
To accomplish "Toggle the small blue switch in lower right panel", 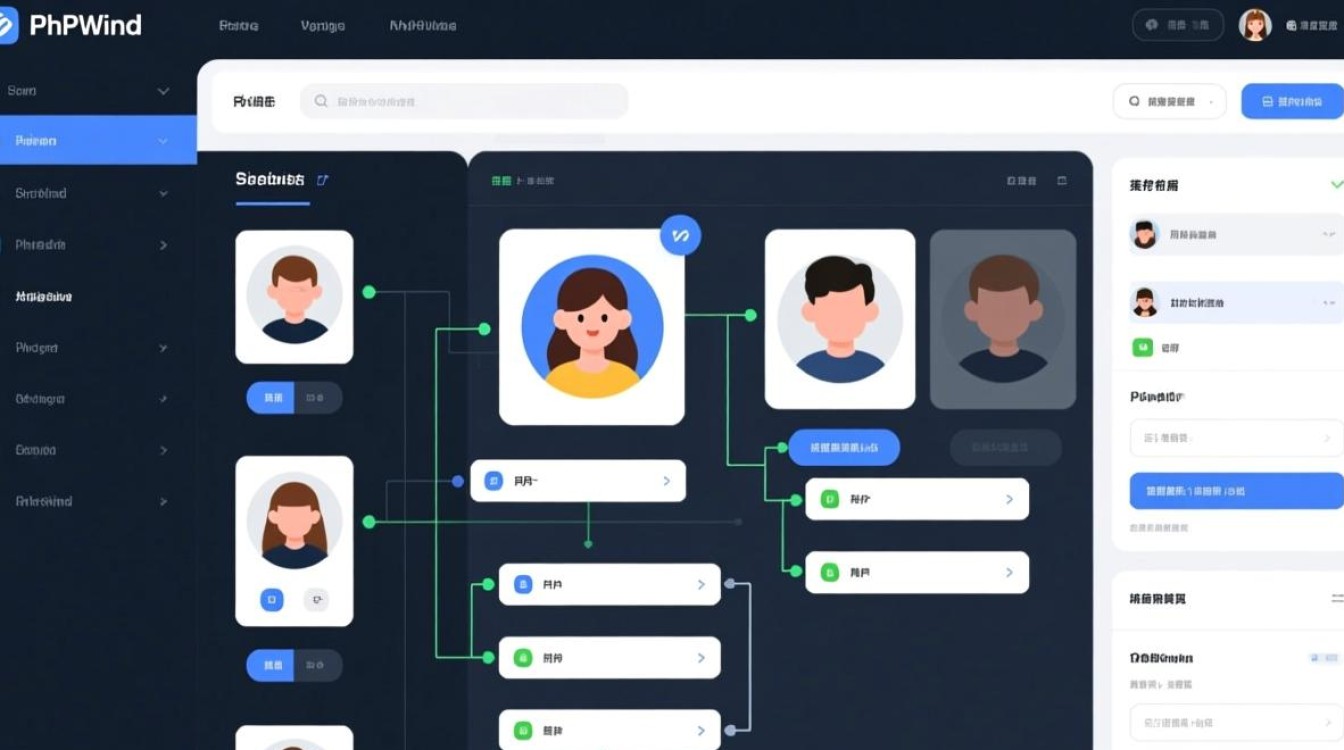I will click(x=1318, y=658).
